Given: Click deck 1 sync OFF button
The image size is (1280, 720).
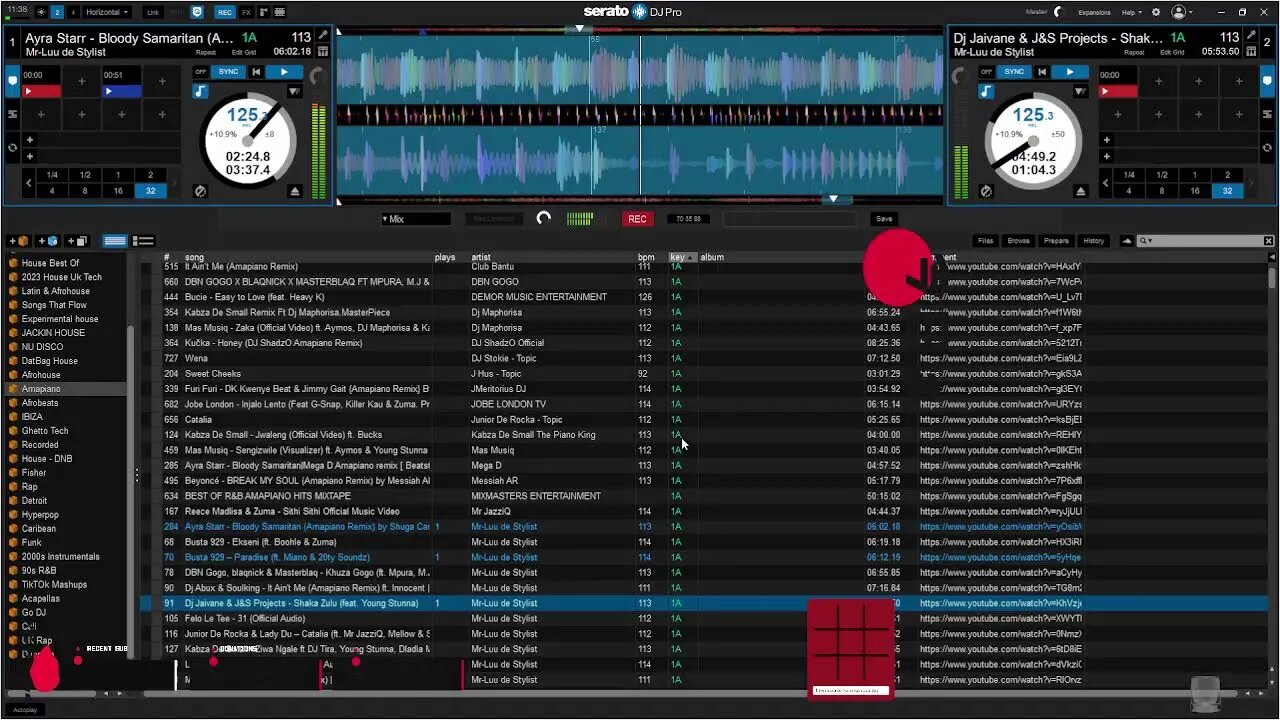Looking at the screenshot, I should point(201,72).
